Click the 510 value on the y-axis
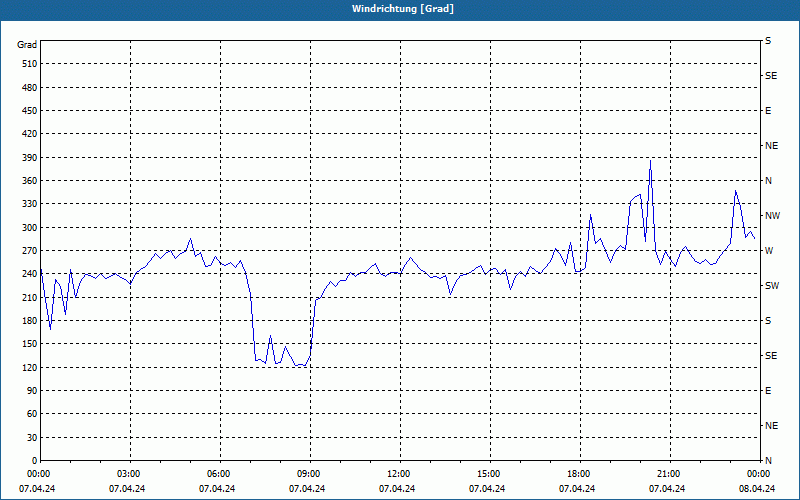 point(27,64)
